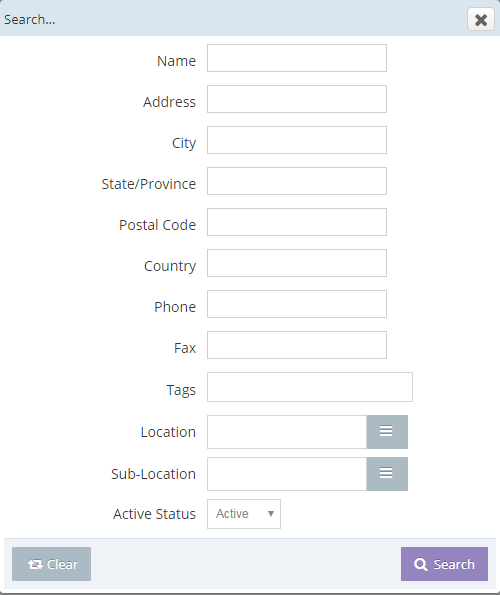Focus the Country input field
Screen dimensions: 500x595
[x=297, y=263]
